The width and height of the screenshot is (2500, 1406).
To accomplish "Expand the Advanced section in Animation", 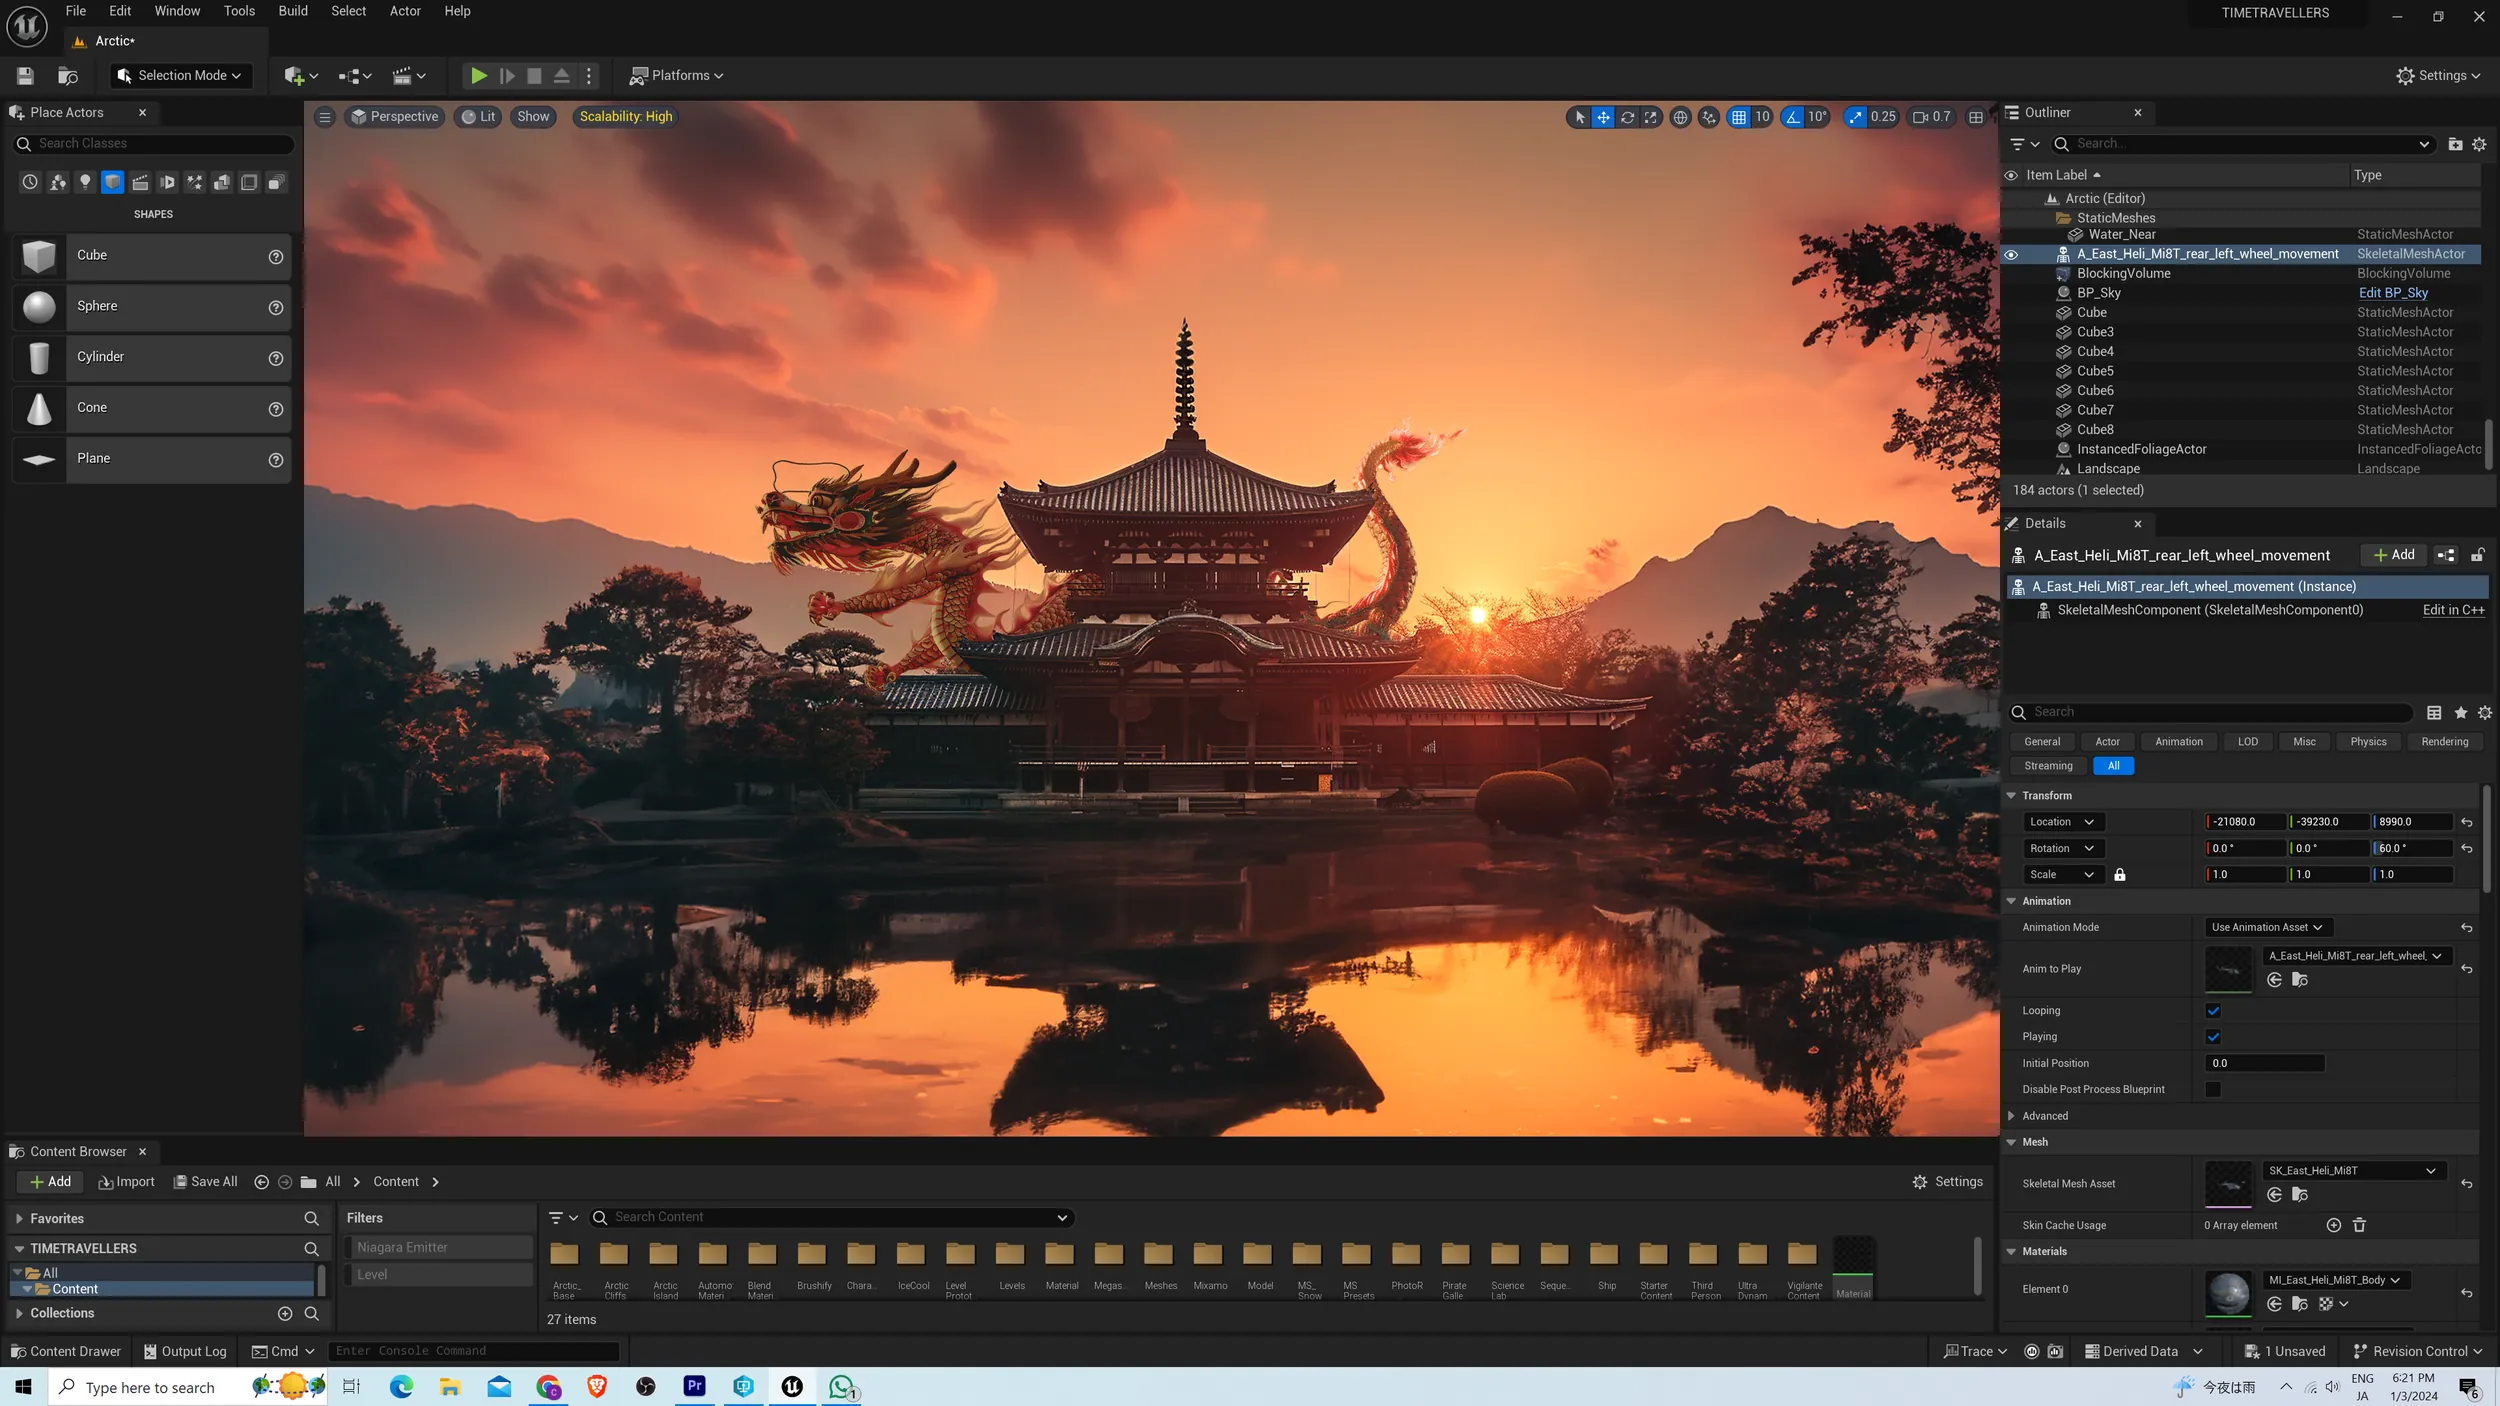I will point(2011,1116).
